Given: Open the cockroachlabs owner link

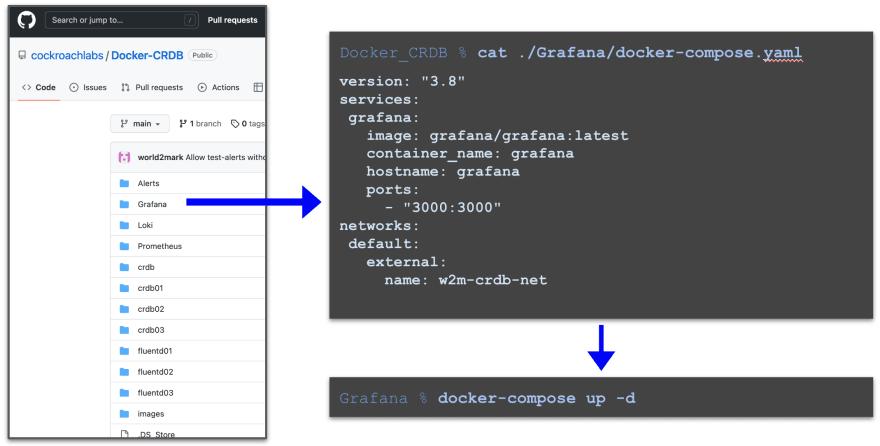Looking at the screenshot, I should click(x=67, y=56).
